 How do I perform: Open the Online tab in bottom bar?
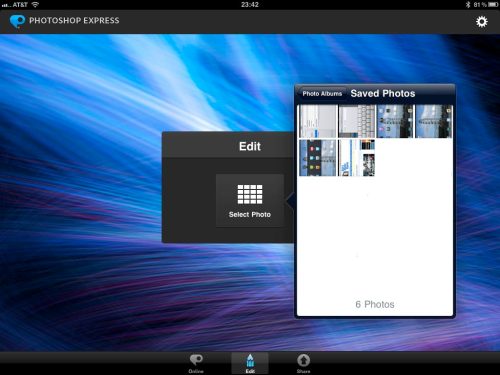196,363
